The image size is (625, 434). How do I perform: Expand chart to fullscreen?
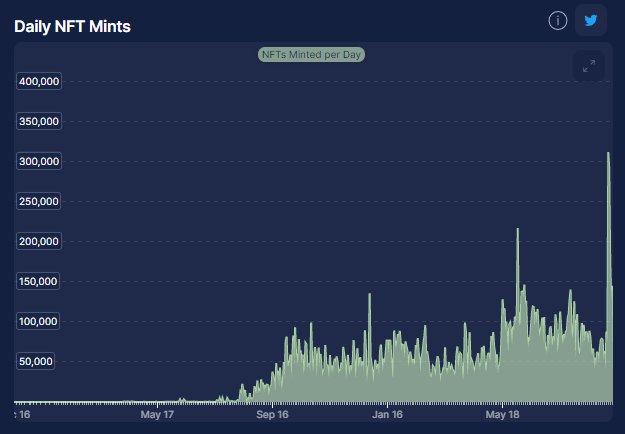[589, 66]
